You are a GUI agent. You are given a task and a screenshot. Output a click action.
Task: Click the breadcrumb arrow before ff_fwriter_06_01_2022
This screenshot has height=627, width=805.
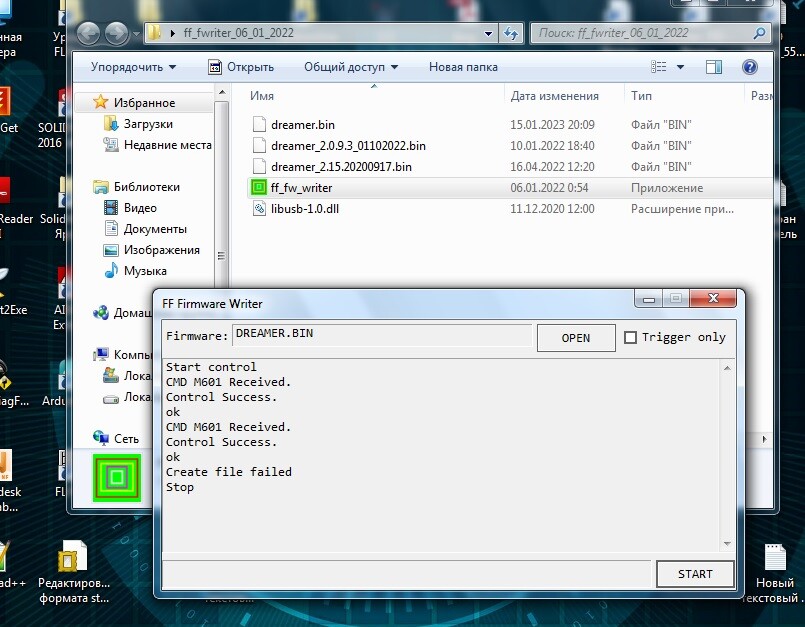click(172, 33)
